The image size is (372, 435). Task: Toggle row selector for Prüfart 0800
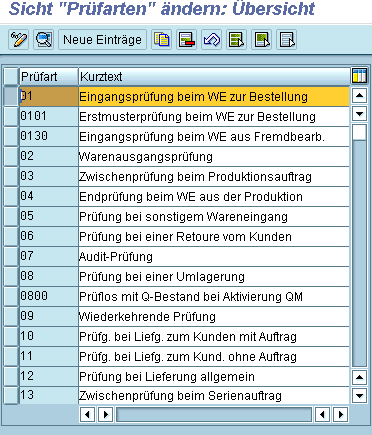point(11,297)
